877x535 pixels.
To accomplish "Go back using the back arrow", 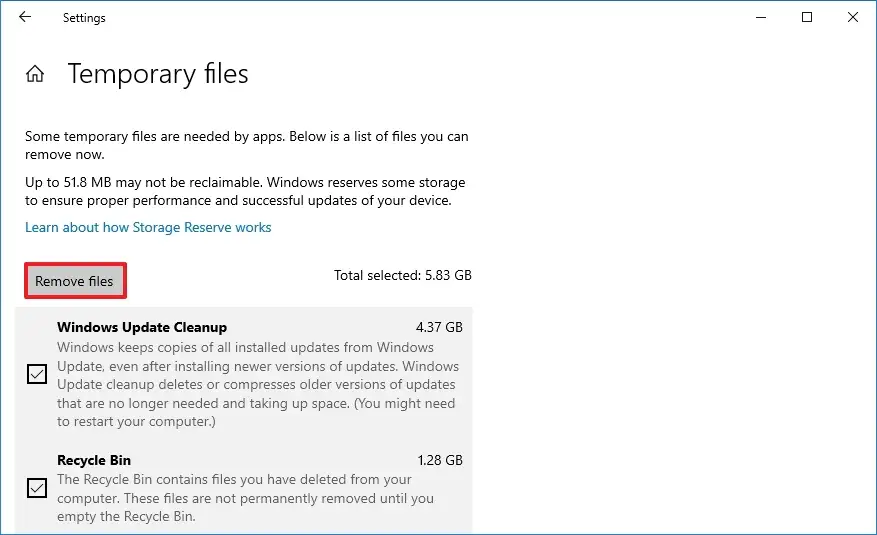I will pyautogui.click(x=25, y=17).
